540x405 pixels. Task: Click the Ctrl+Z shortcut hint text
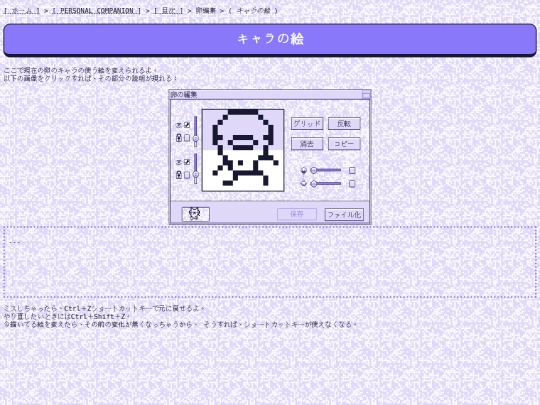tap(77, 308)
